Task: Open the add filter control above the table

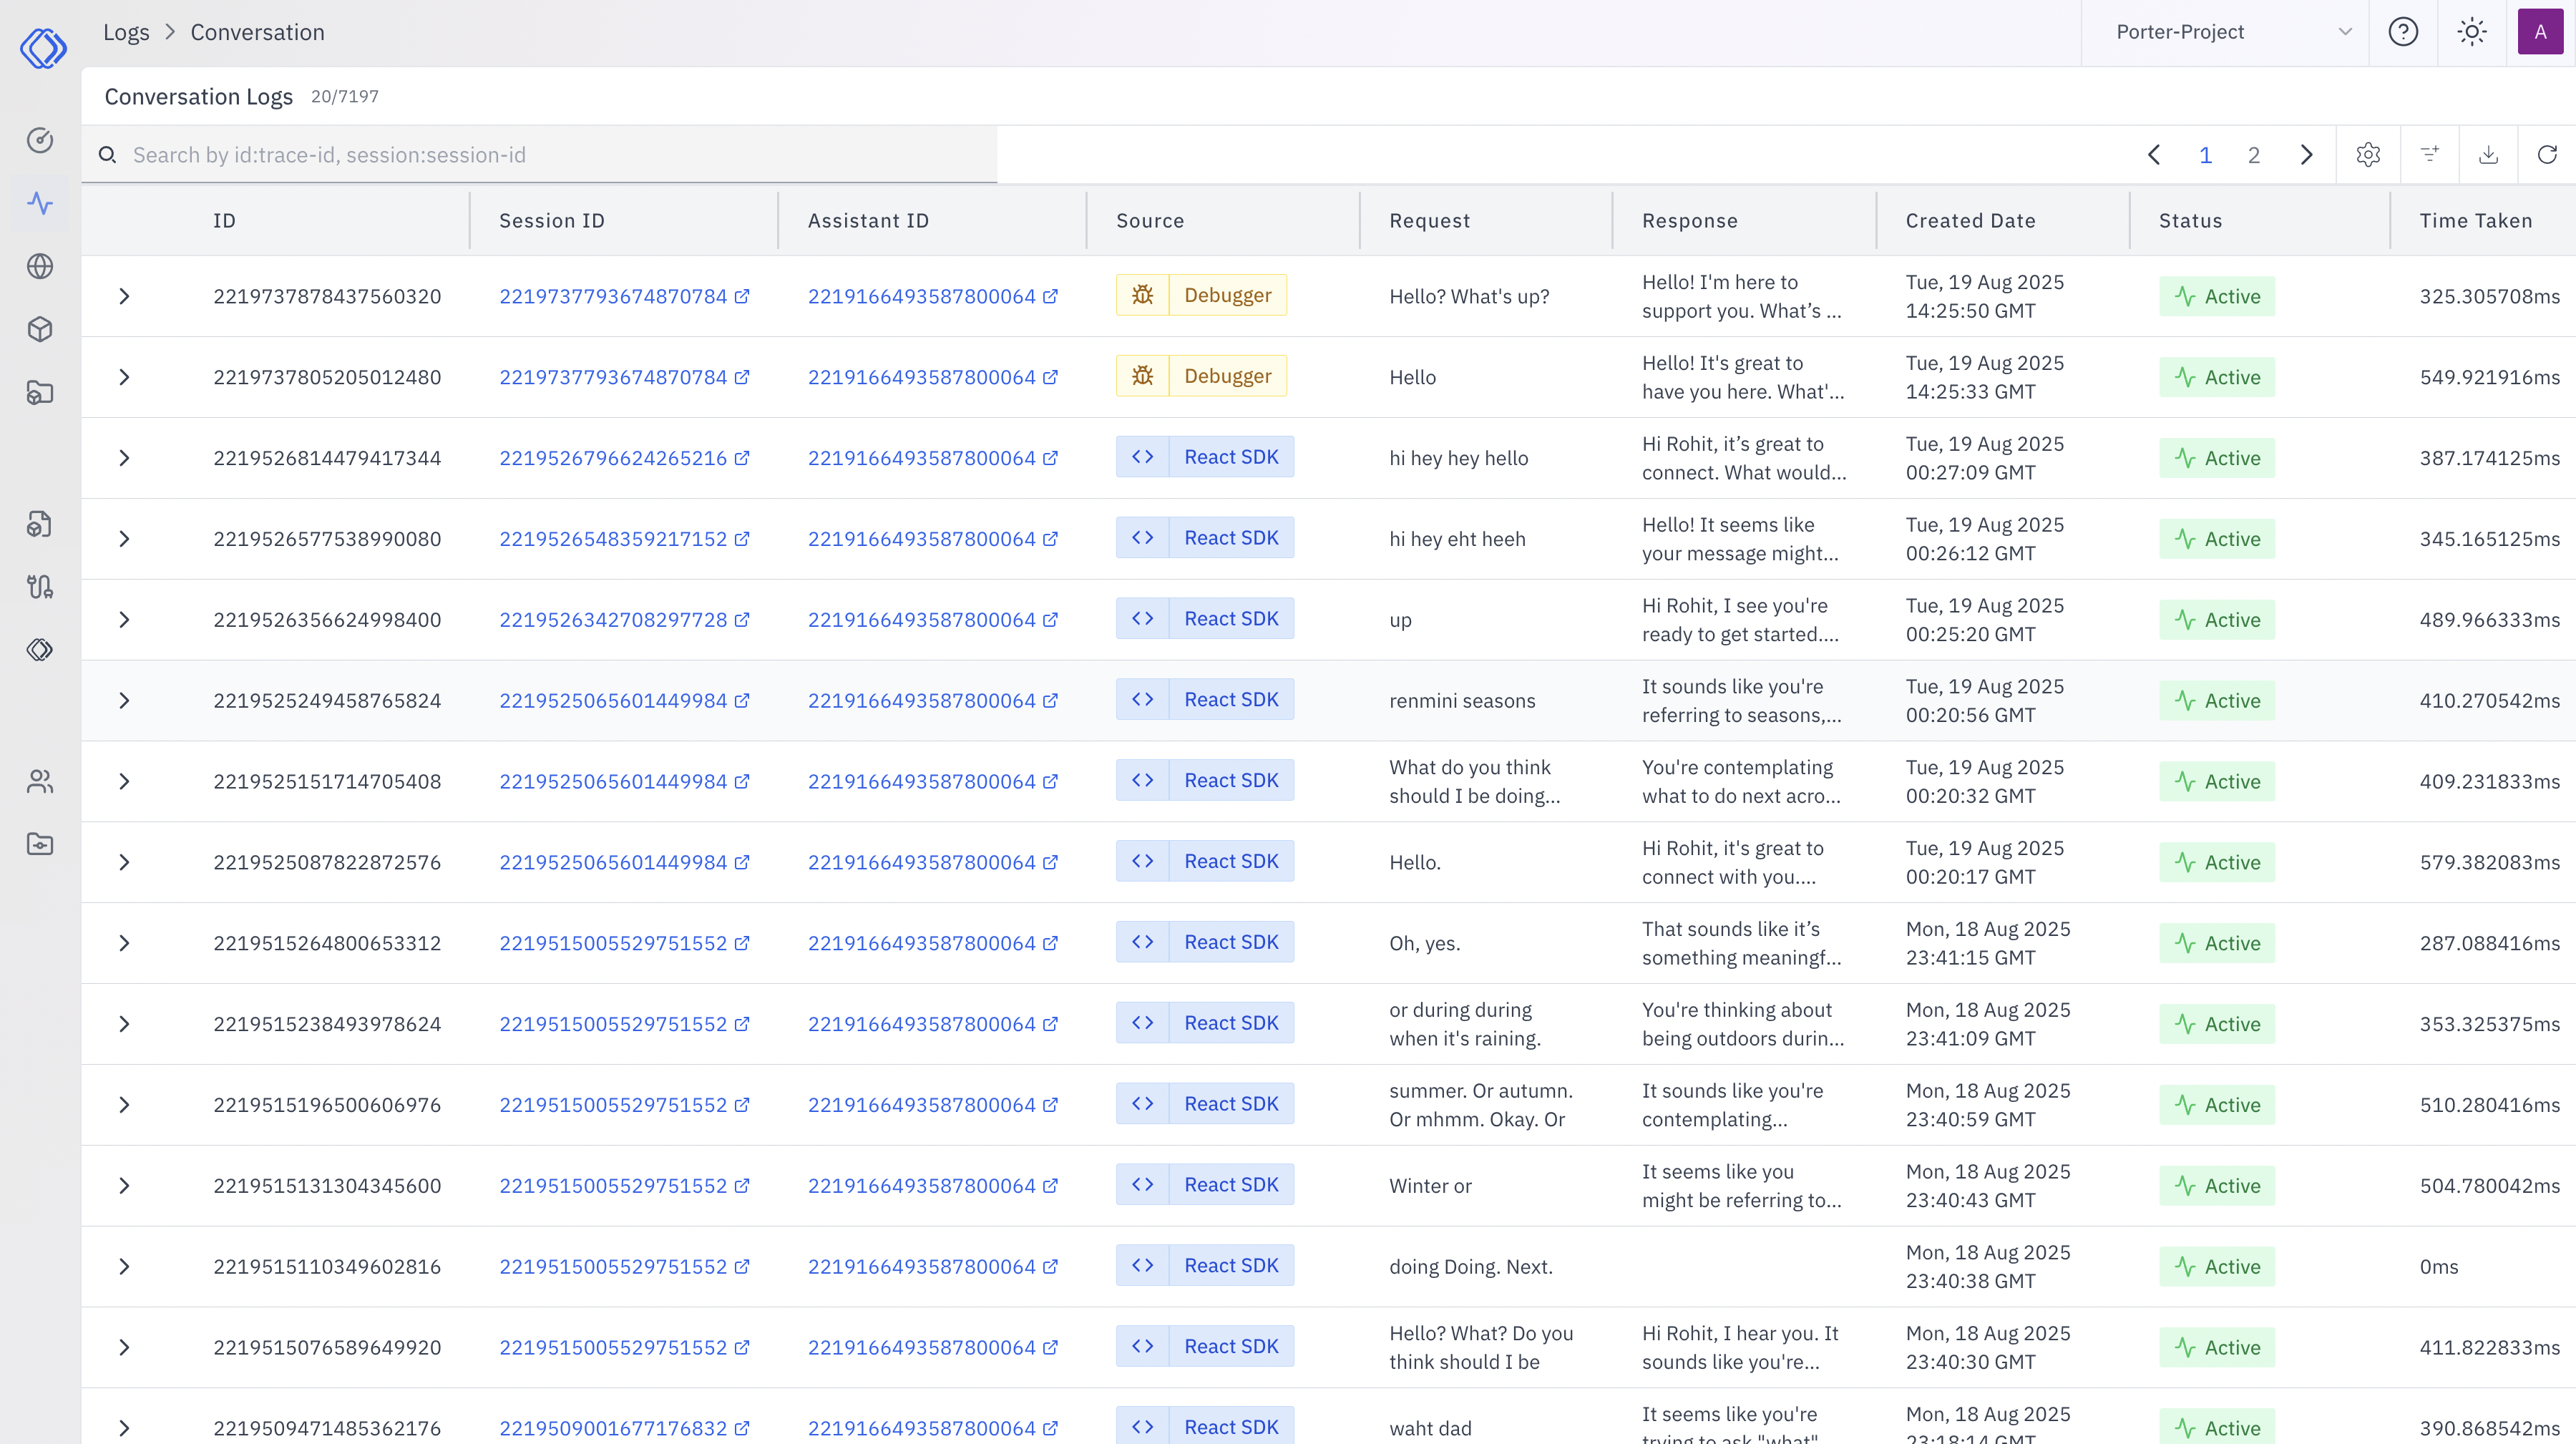Action: click(2429, 154)
